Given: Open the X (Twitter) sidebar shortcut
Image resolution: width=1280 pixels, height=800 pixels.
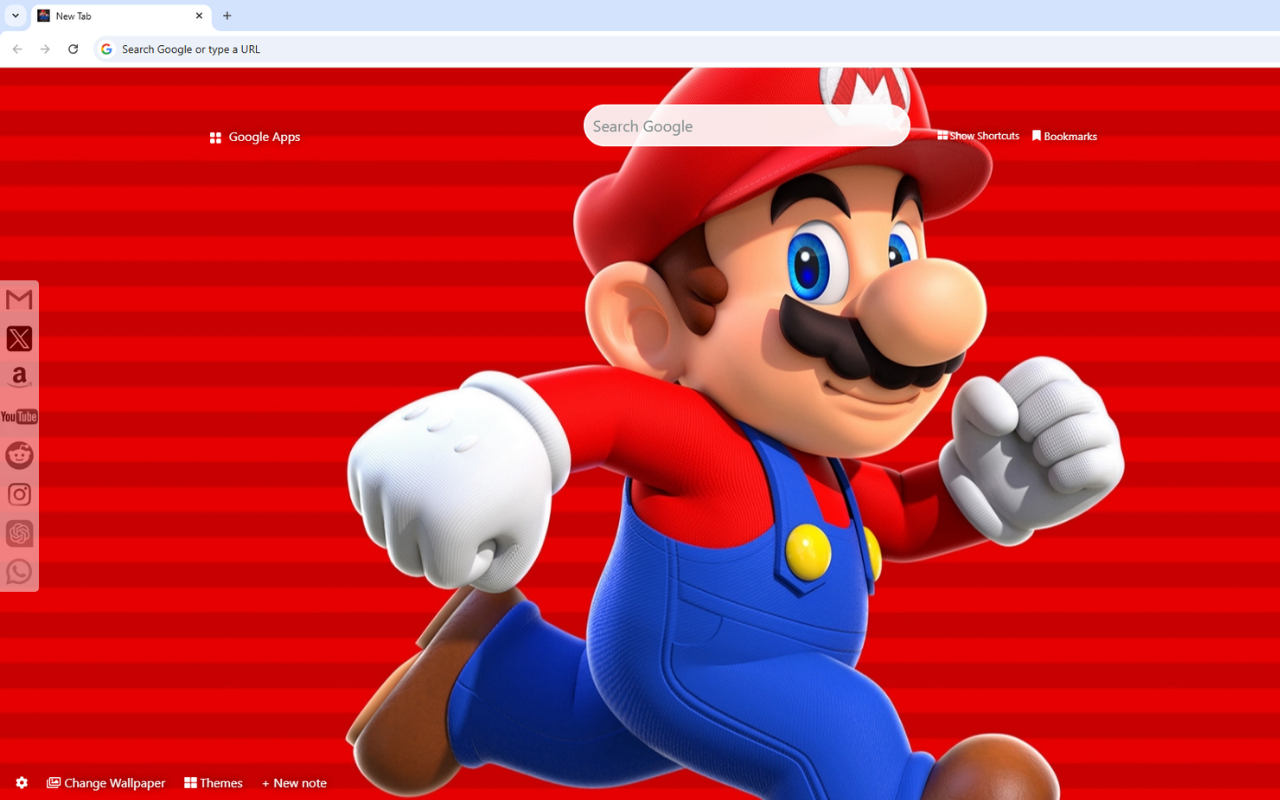Looking at the screenshot, I should tap(19, 339).
